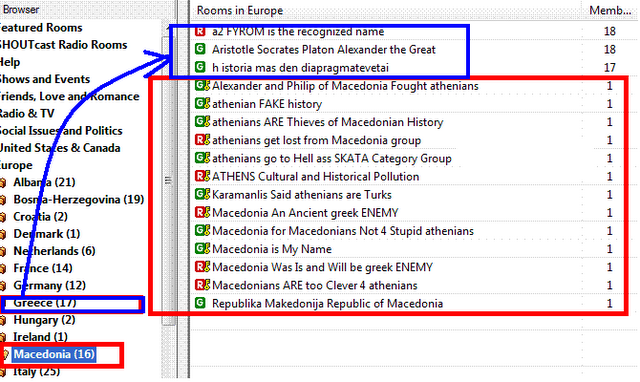Select Italy (25) subcategory
Screen dimensions: 640x382
coord(37,371)
